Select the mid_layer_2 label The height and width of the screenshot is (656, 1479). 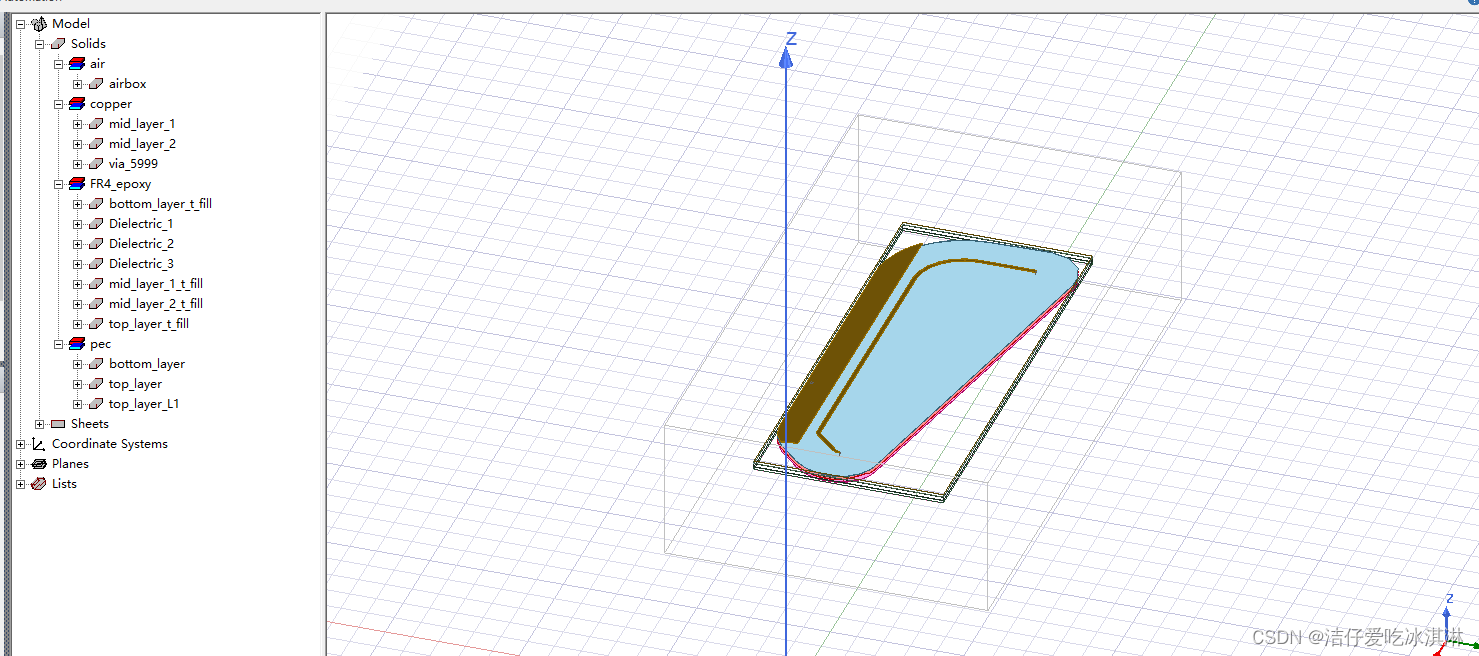pos(142,144)
